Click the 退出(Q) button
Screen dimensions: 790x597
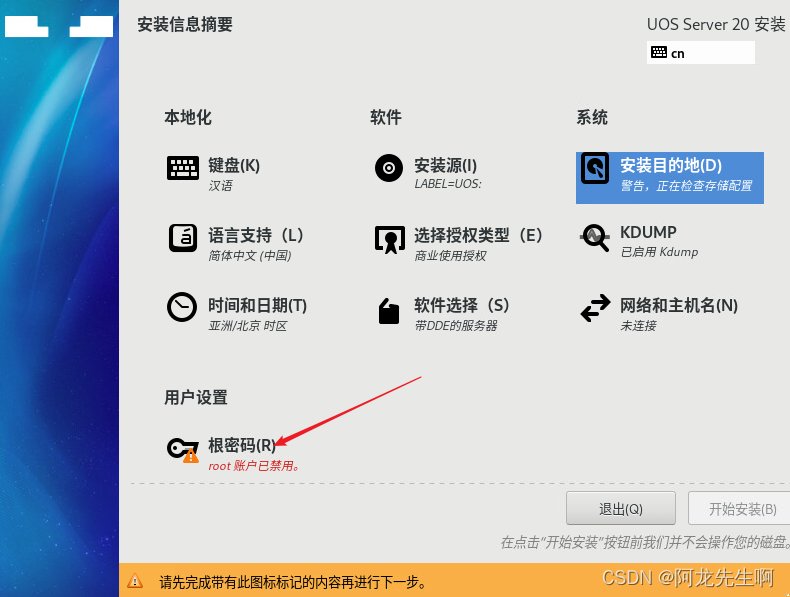pyautogui.click(x=620, y=509)
